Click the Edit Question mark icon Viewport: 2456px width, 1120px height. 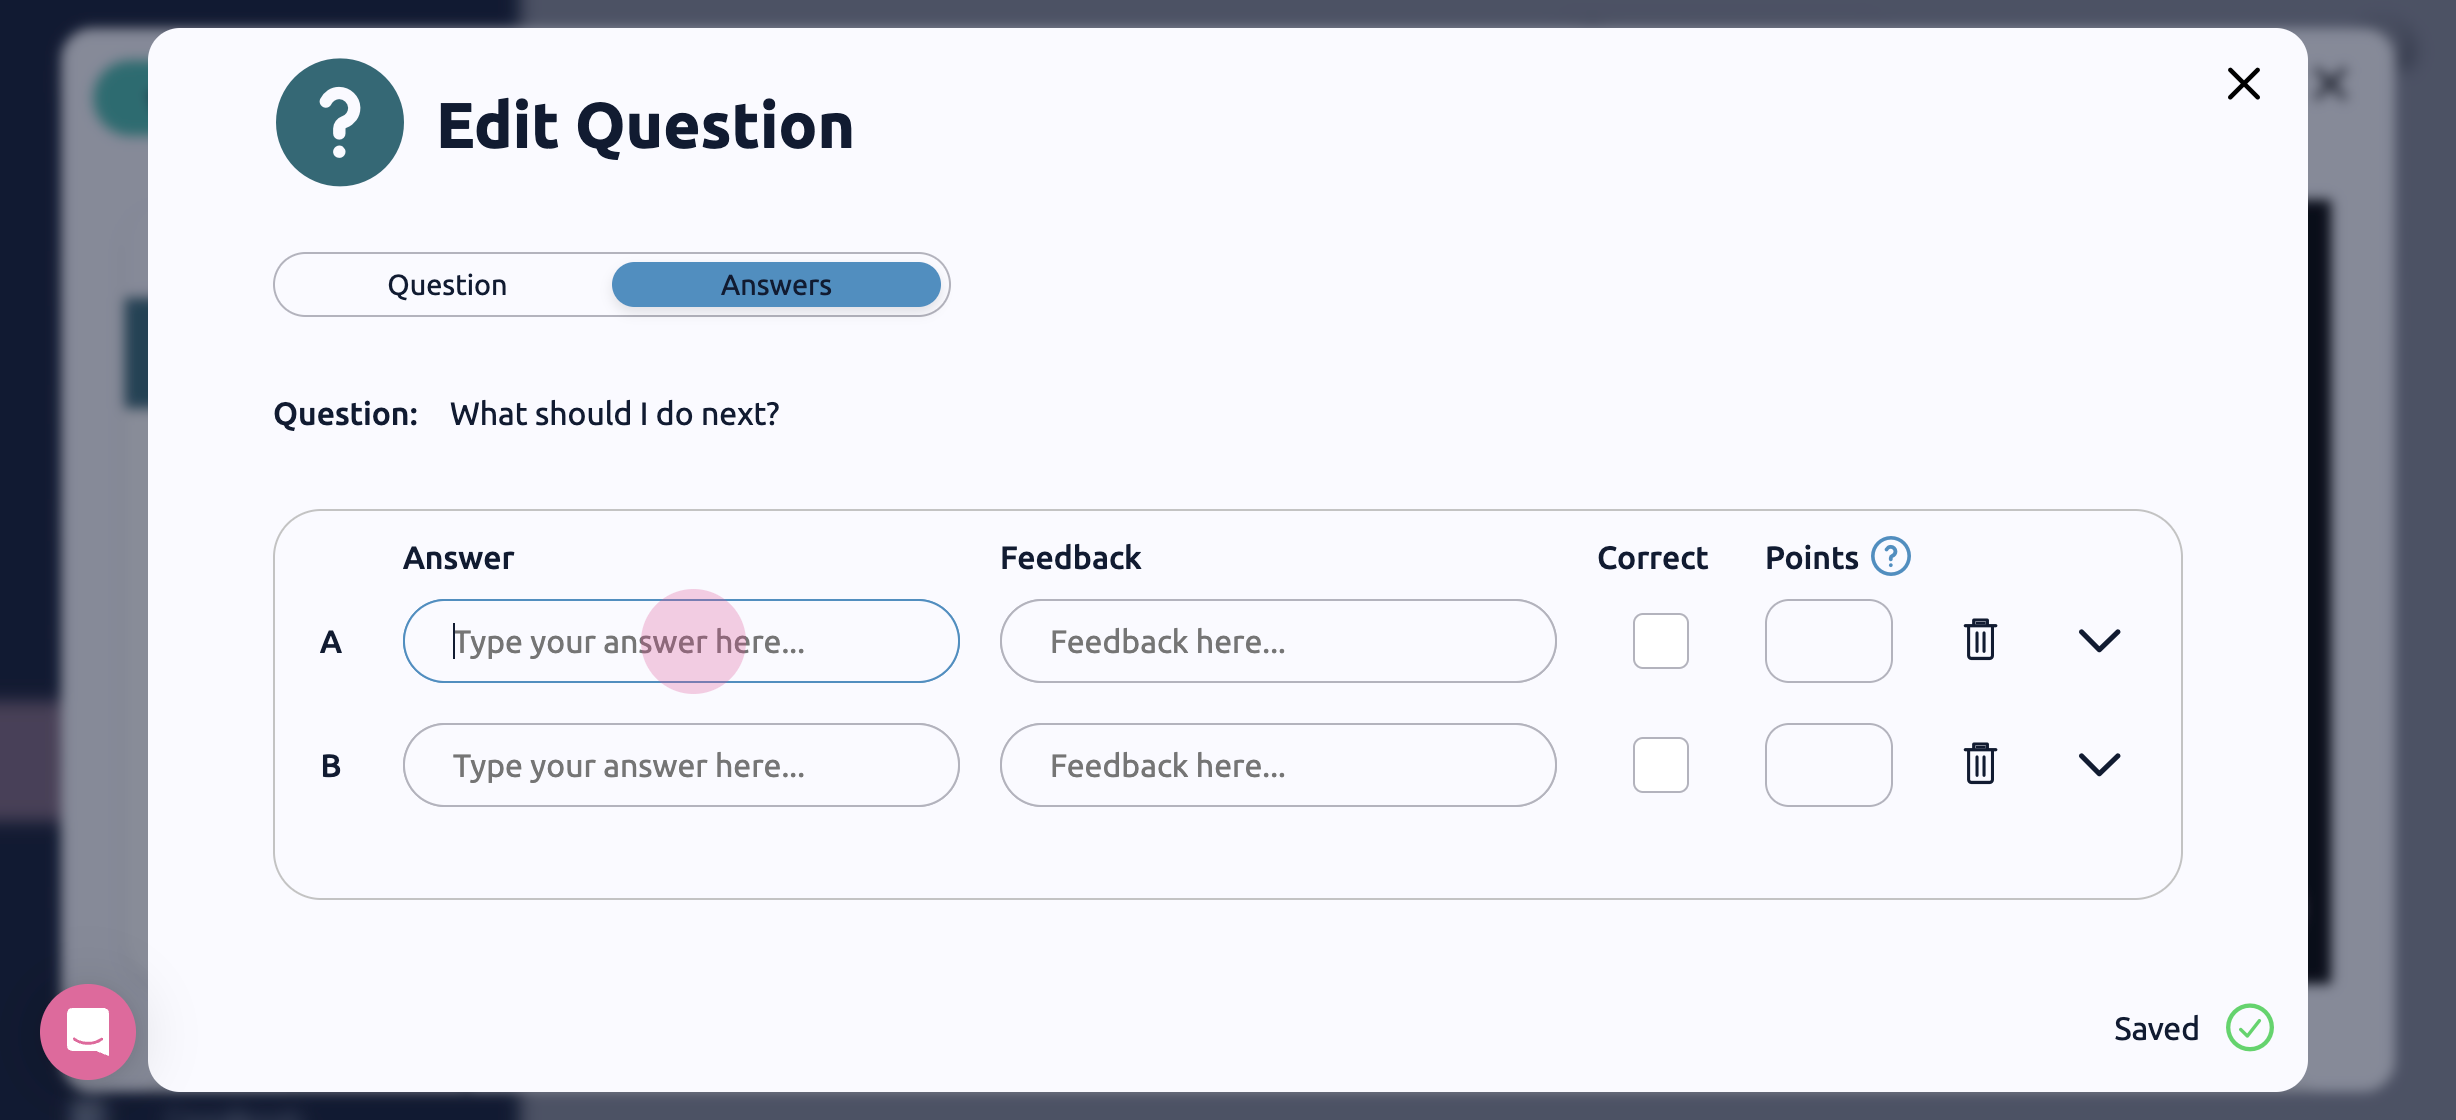coord(340,122)
